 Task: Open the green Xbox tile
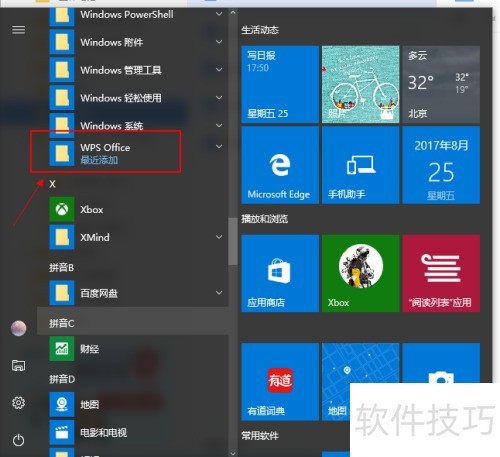tap(360, 273)
